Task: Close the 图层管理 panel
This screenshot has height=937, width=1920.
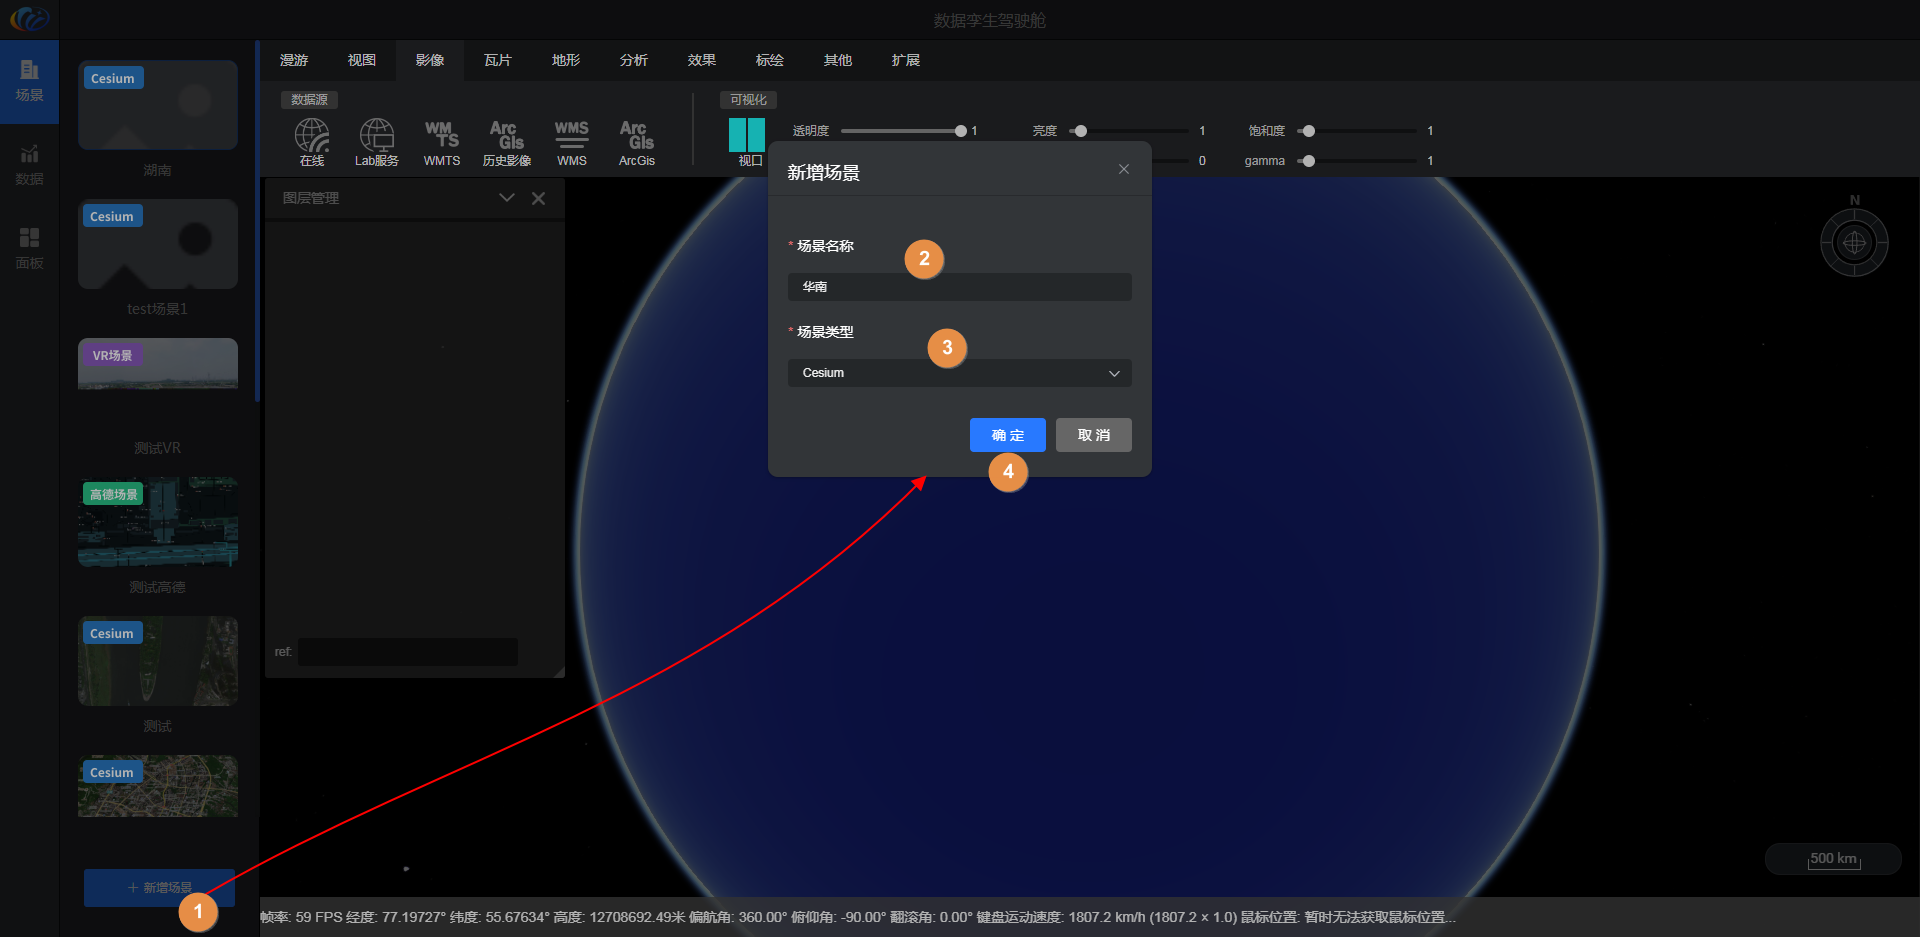Action: (539, 198)
